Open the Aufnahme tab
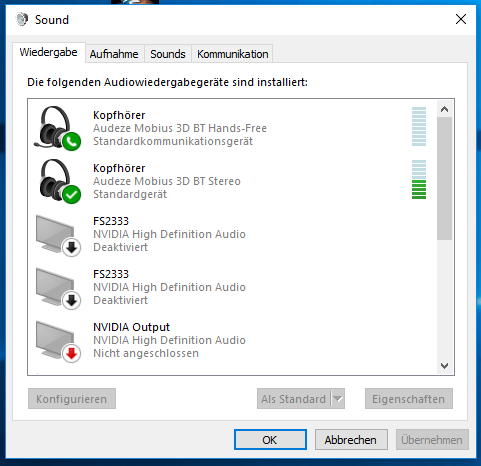The height and width of the screenshot is (466, 481). coord(114,54)
